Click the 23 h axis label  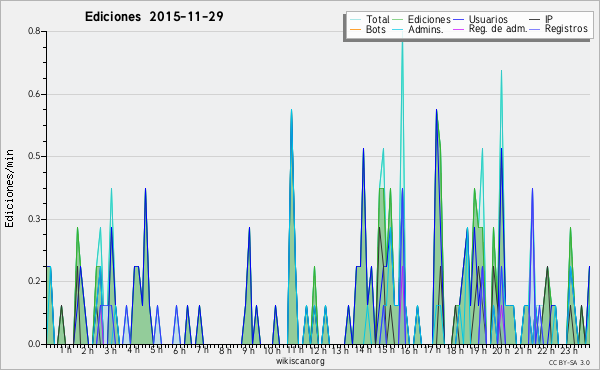[569, 350]
